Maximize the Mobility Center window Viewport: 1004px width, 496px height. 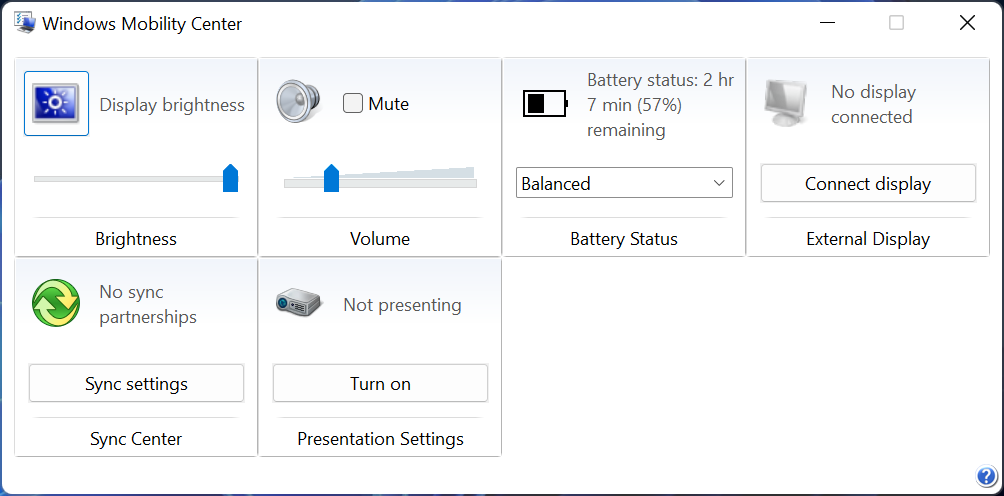[x=896, y=22]
